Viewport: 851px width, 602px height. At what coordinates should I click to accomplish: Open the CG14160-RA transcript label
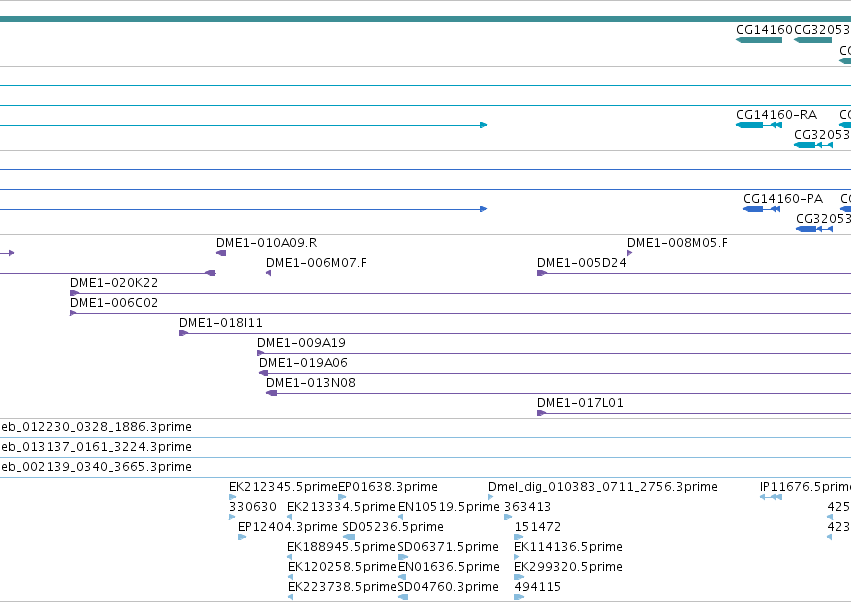(x=776, y=115)
